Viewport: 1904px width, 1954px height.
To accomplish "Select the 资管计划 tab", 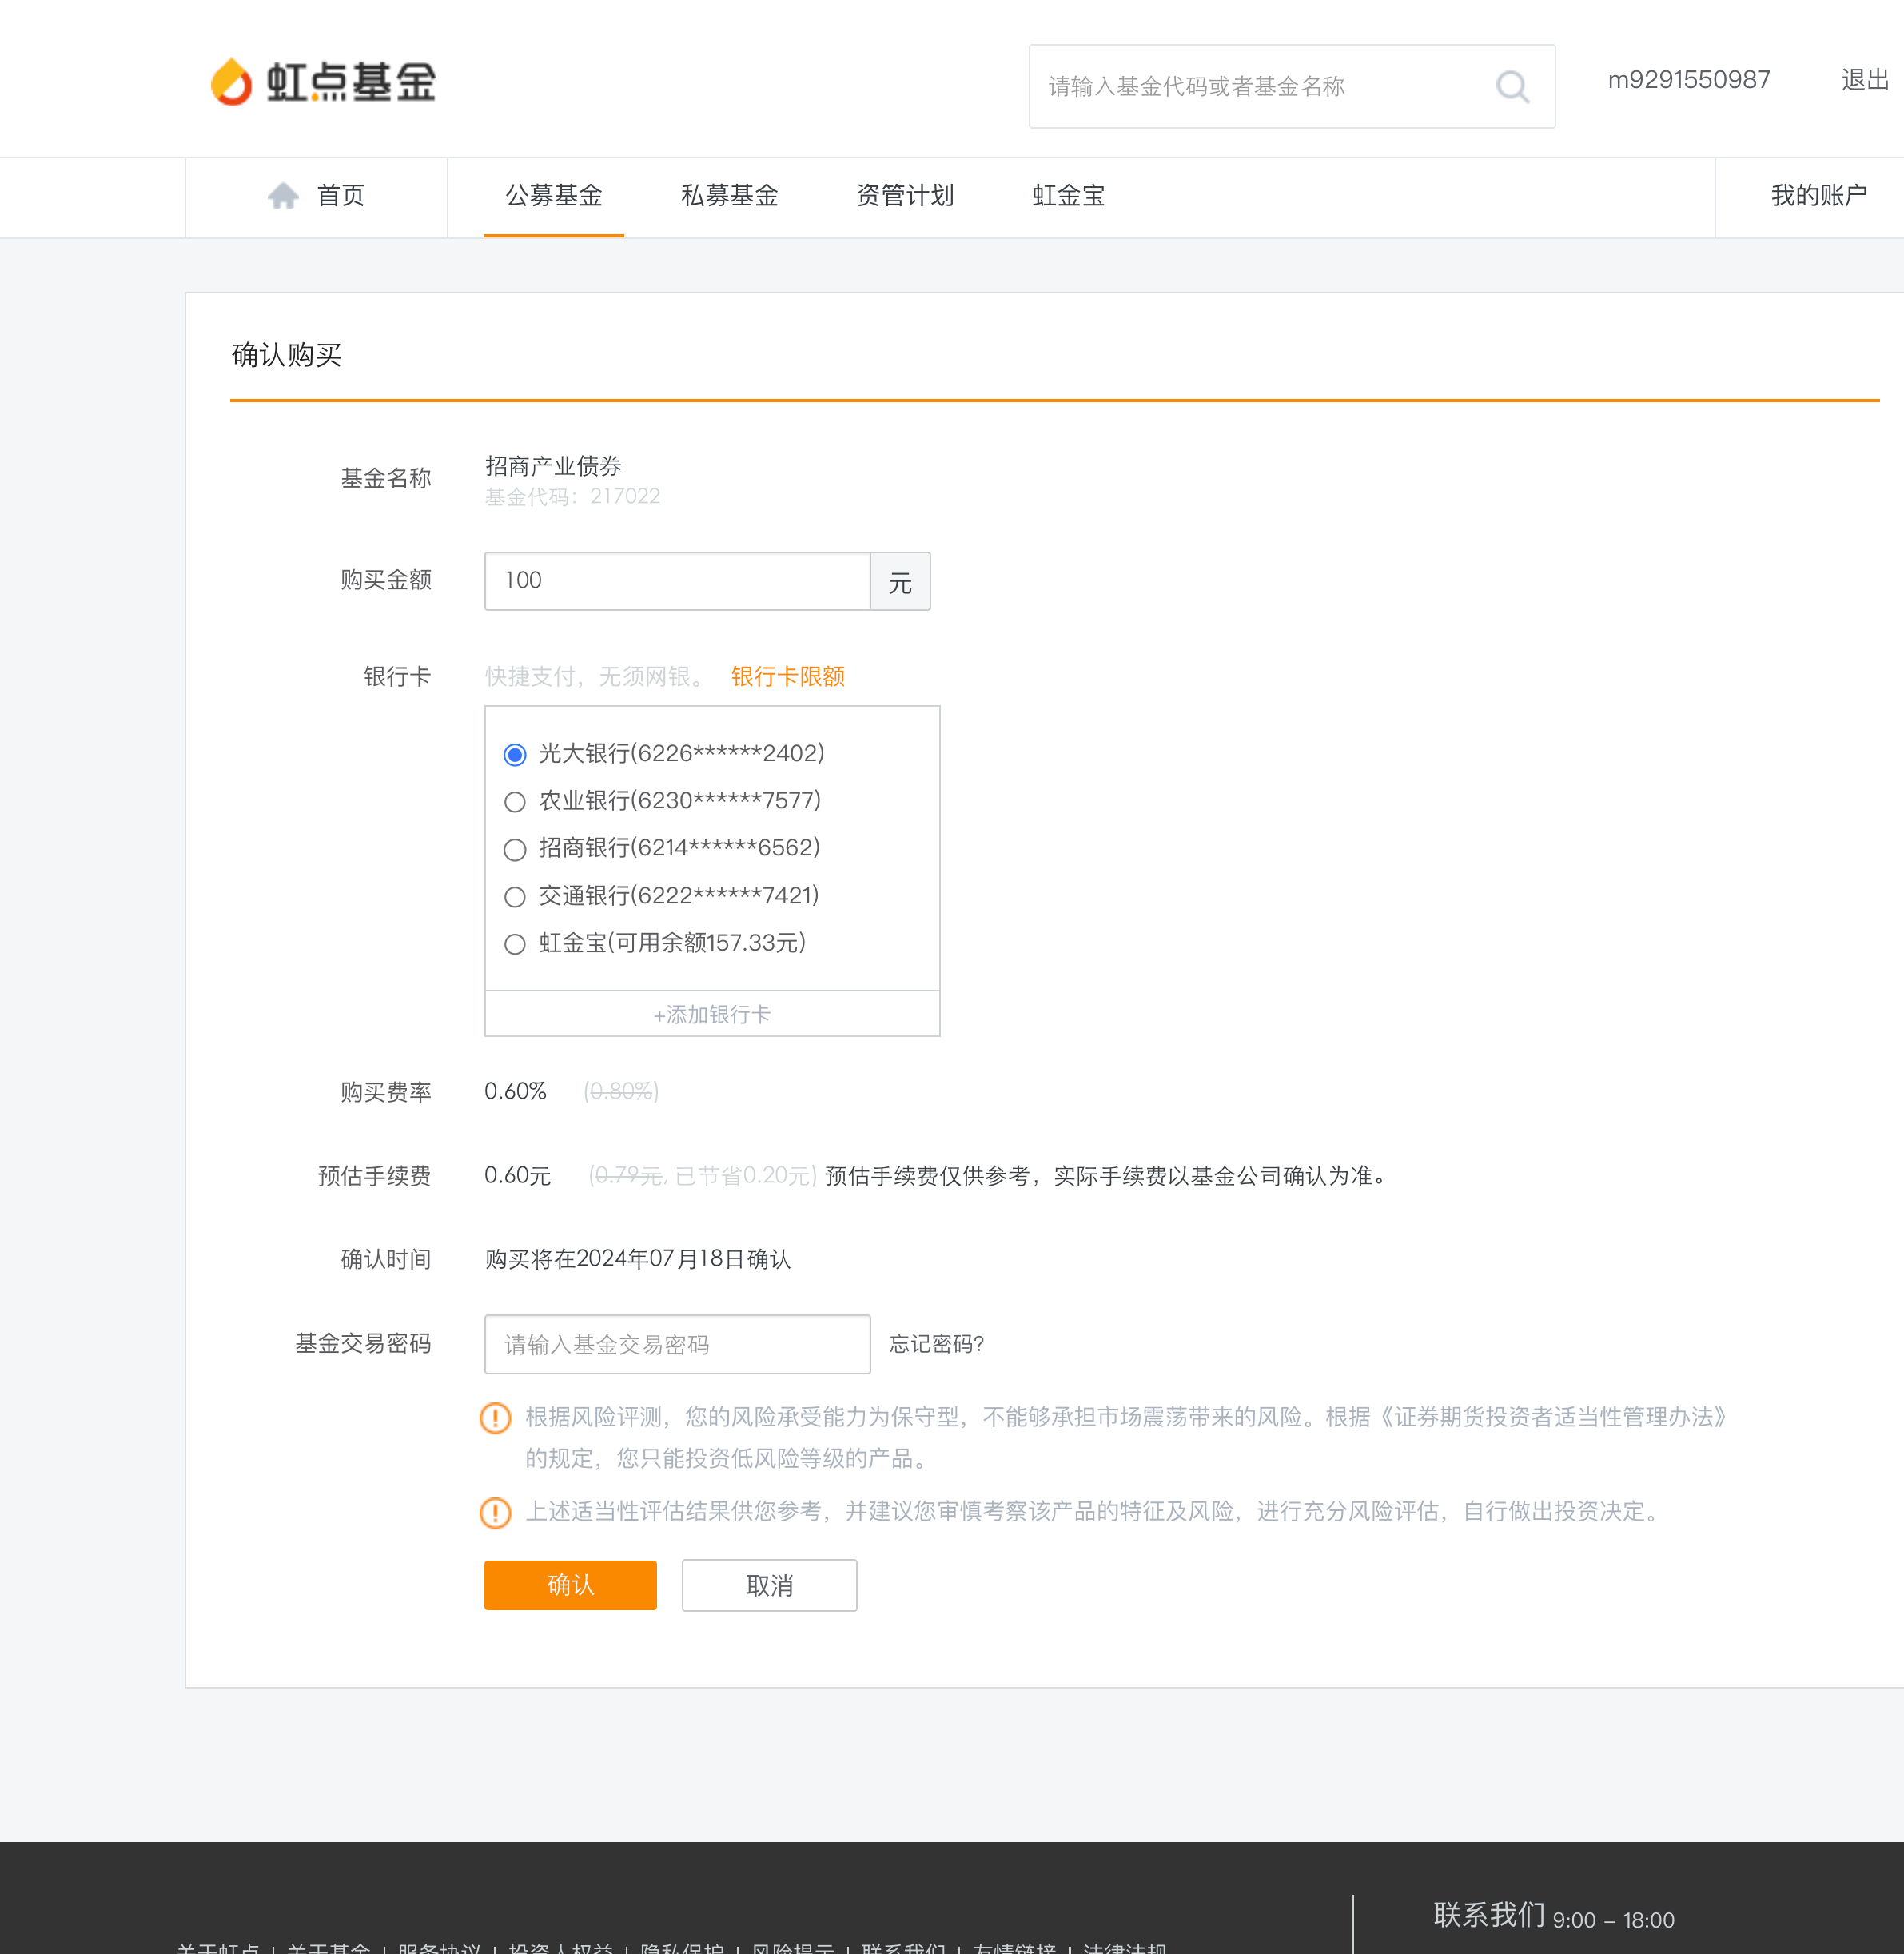I will tap(905, 196).
